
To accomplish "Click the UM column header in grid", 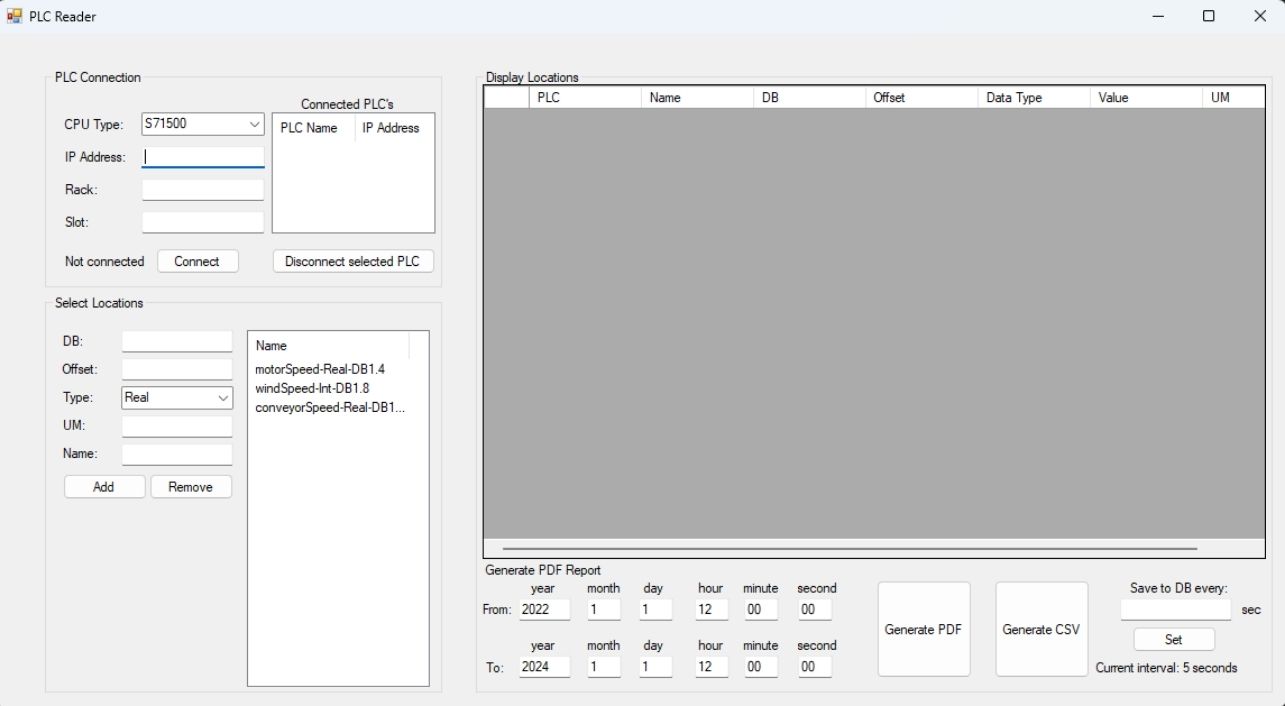I will point(1233,97).
